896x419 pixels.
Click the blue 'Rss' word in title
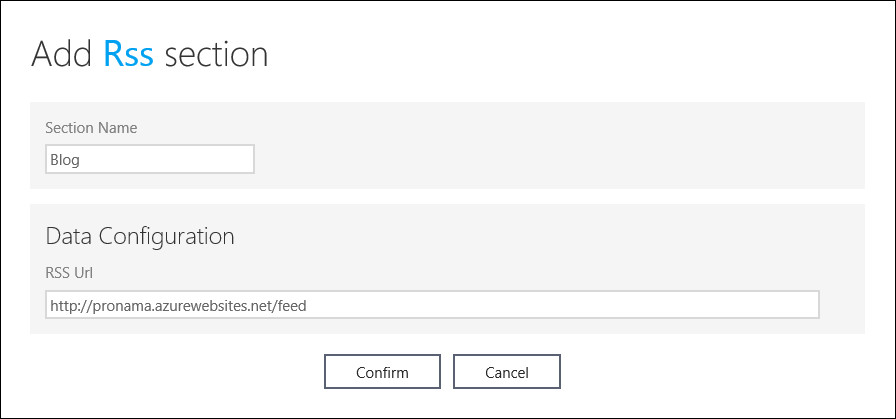129,53
